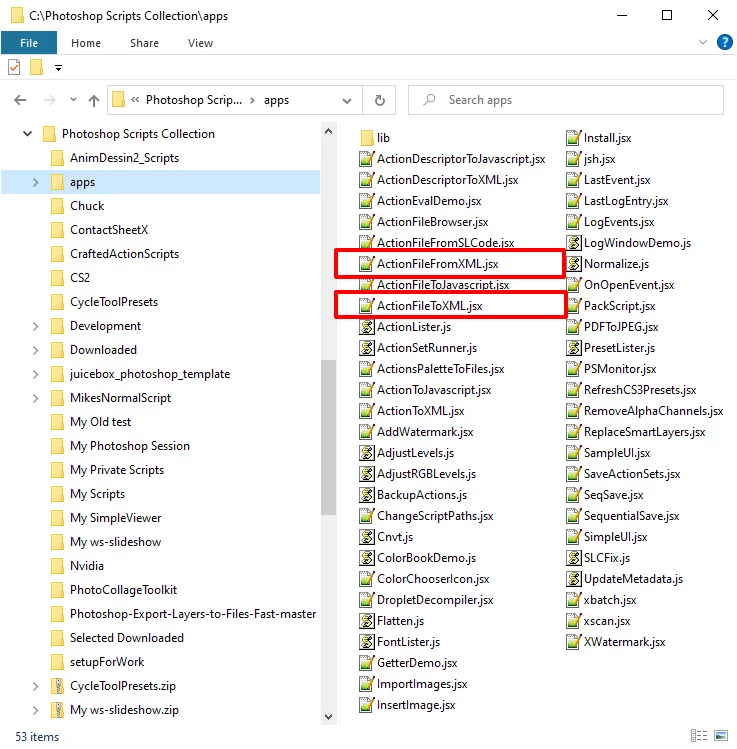
Task: Select AdjustLevels.js script icon
Action: click(x=366, y=453)
